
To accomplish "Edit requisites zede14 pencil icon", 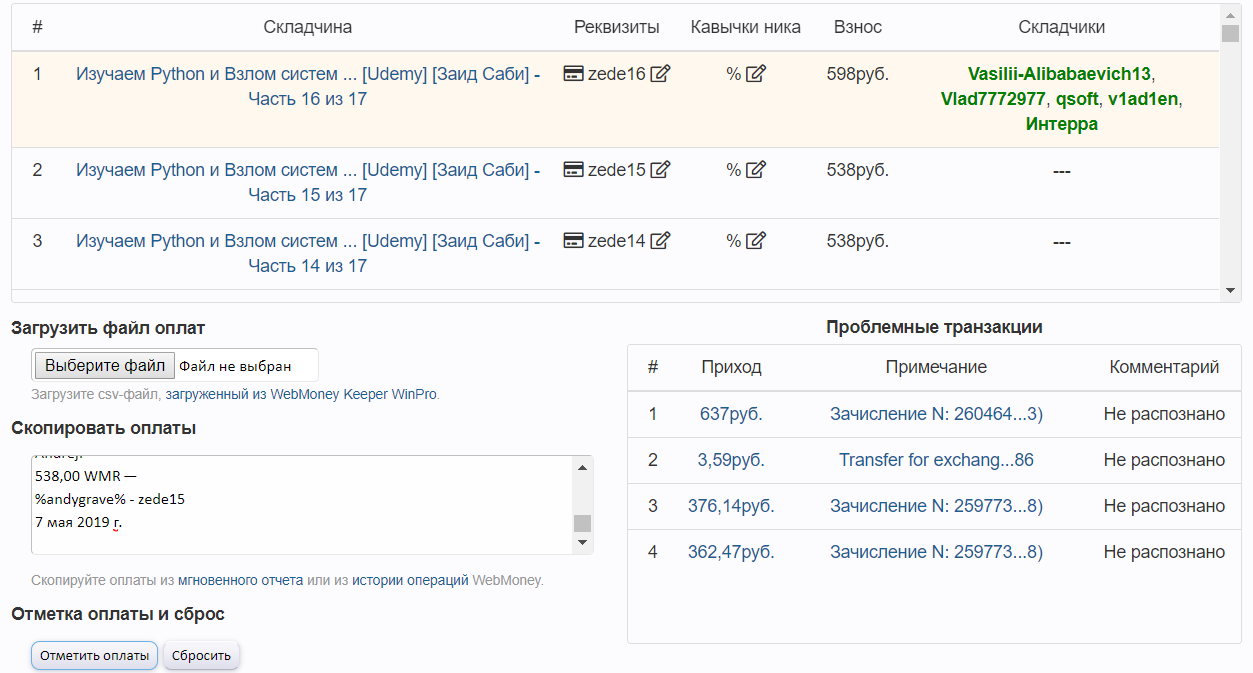I will click(660, 241).
